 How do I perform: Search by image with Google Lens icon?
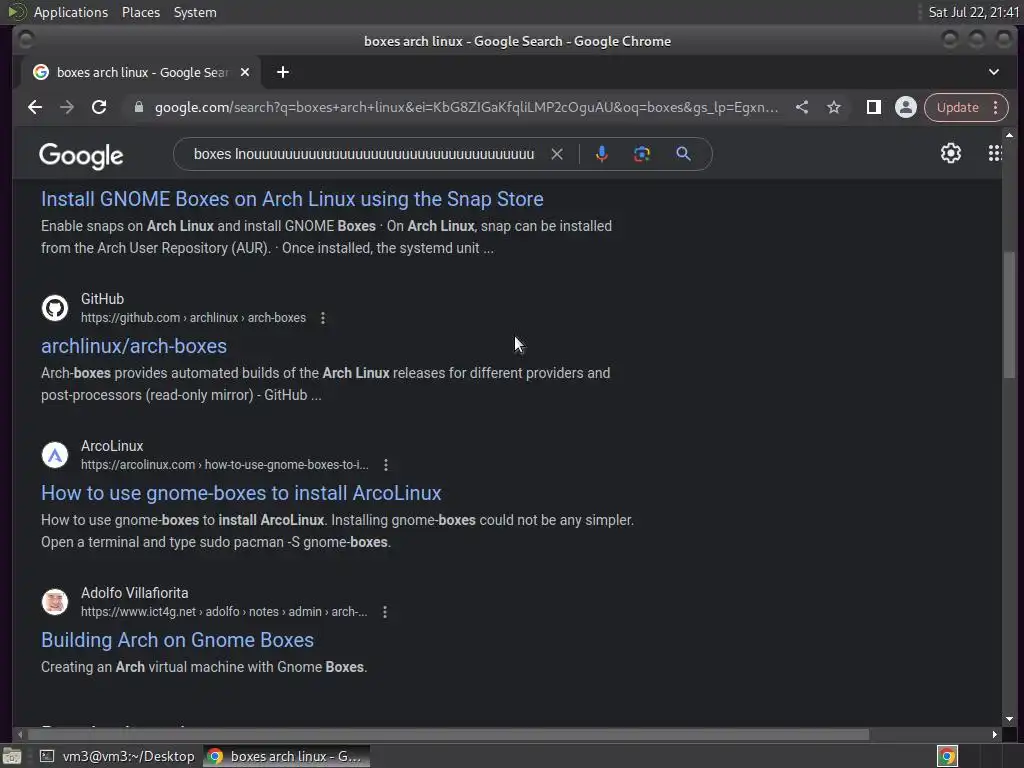[x=641, y=154]
